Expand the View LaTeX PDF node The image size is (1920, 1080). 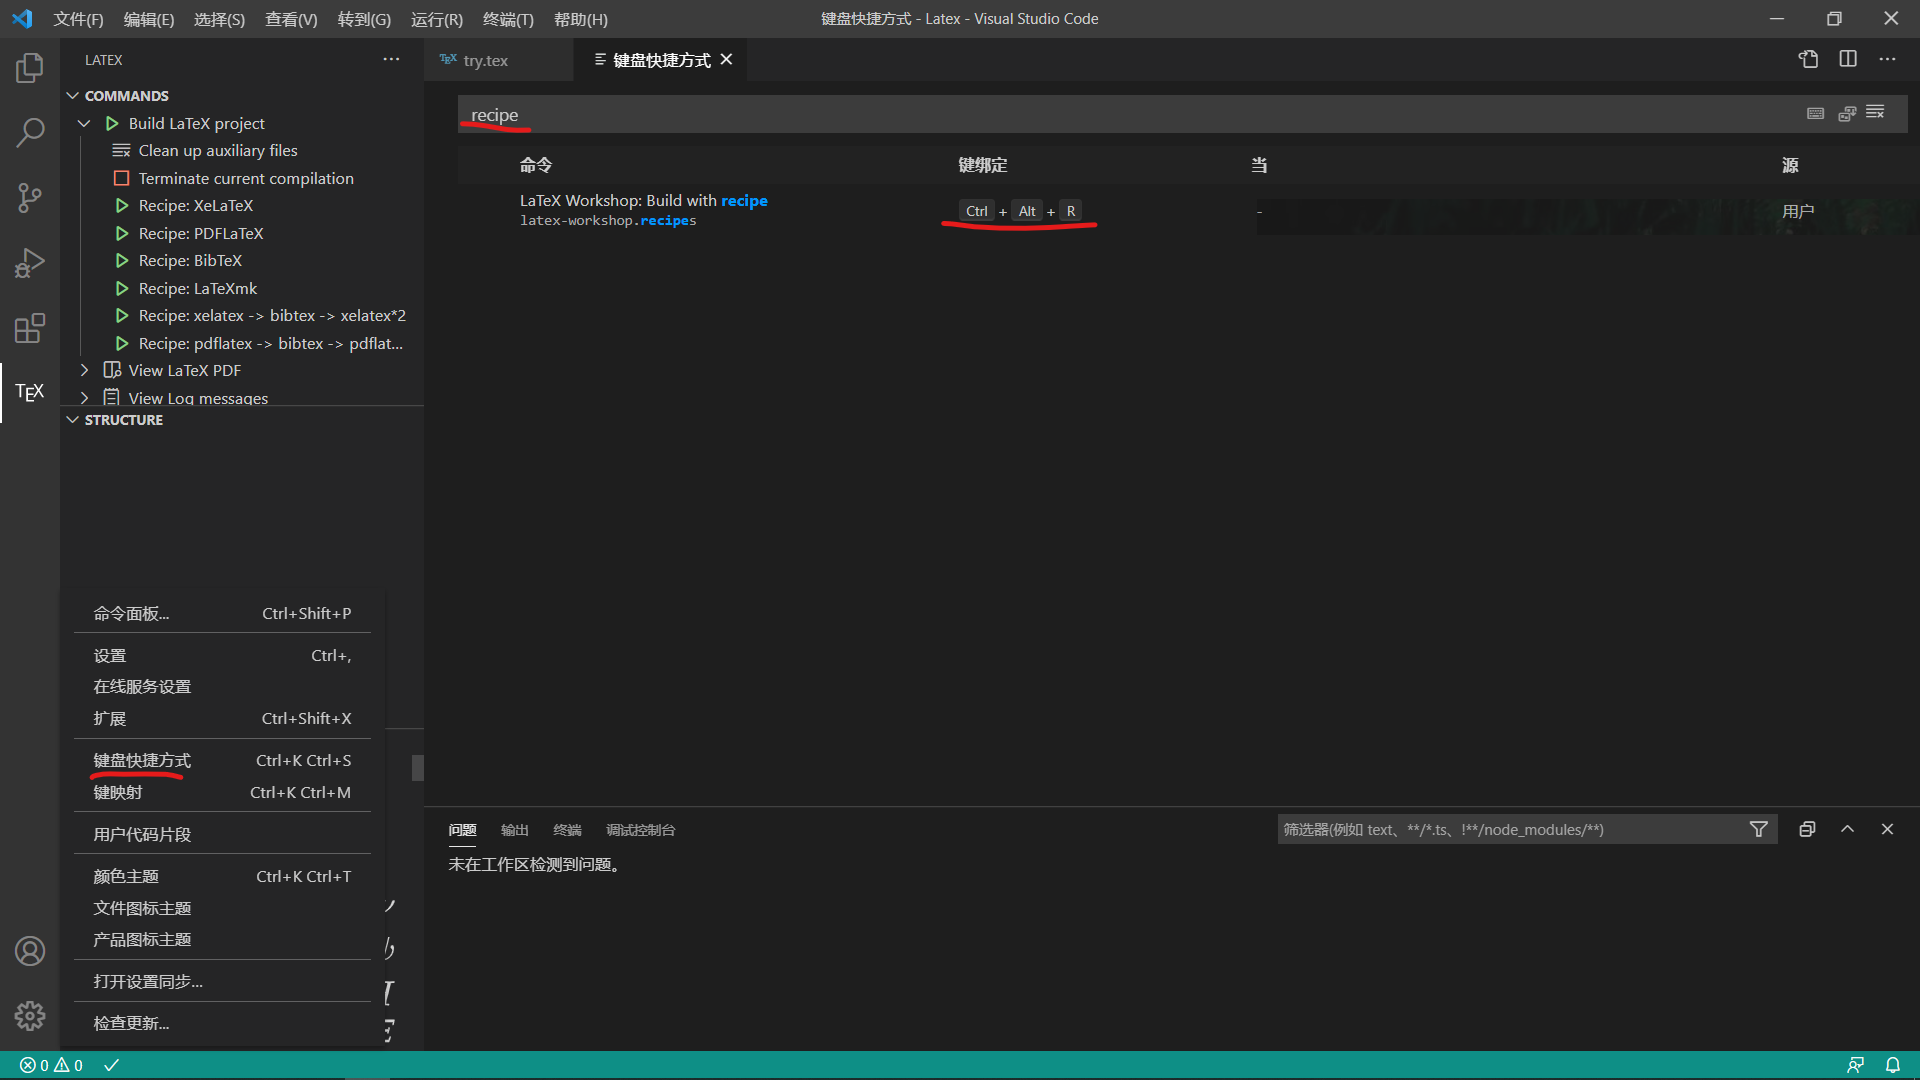(x=85, y=370)
